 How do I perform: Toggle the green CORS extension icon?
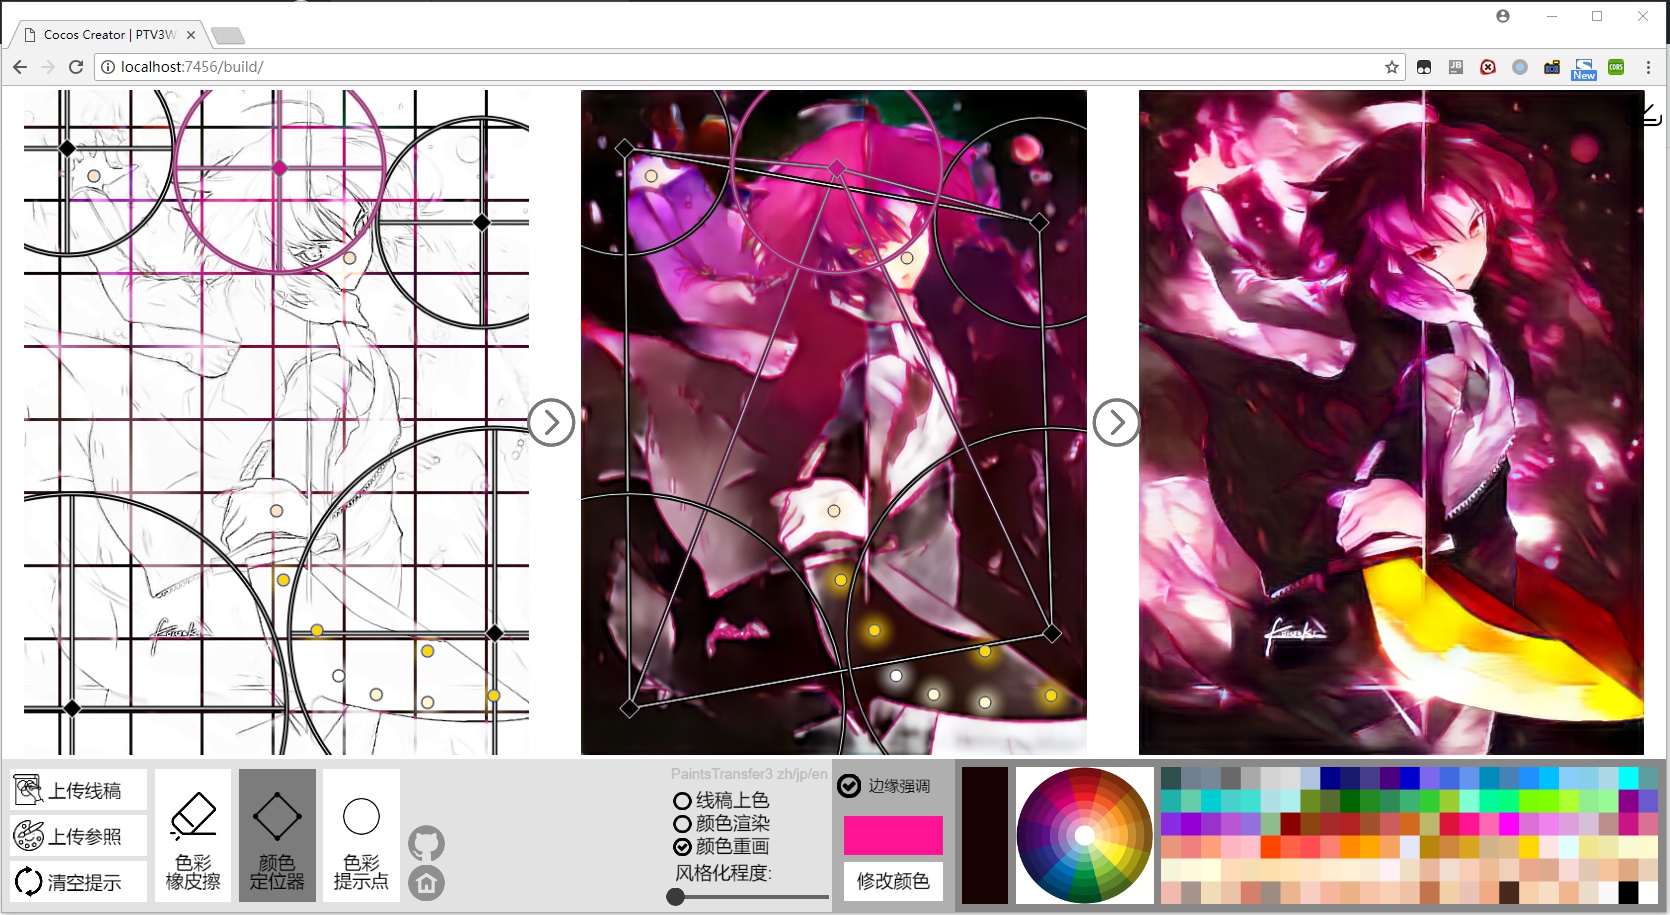(1616, 67)
